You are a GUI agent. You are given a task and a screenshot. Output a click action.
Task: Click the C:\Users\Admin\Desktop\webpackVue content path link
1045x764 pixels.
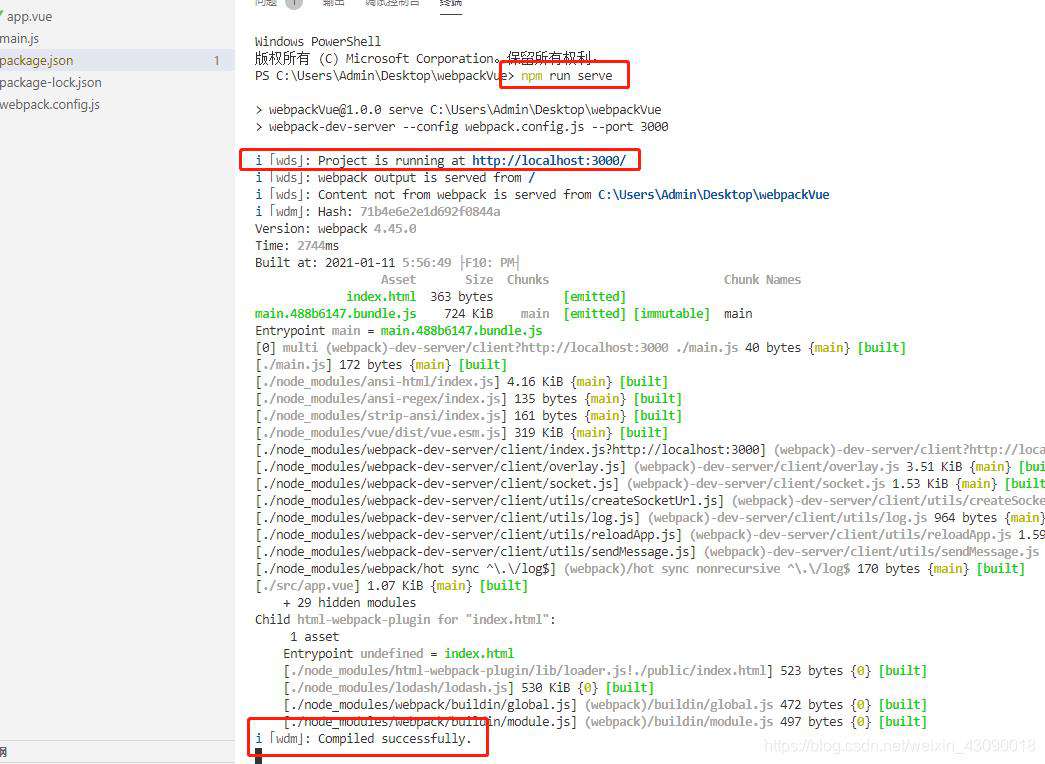click(x=713, y=195)
